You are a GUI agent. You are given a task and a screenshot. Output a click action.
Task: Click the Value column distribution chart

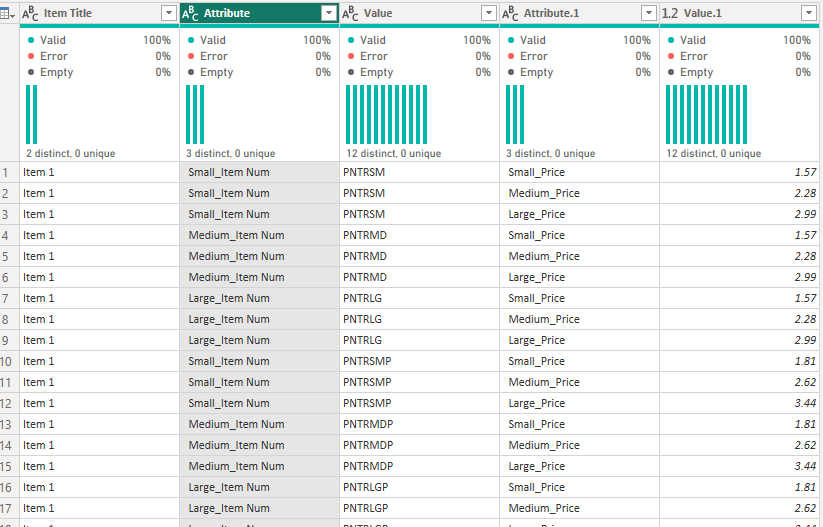pos(386,114)
